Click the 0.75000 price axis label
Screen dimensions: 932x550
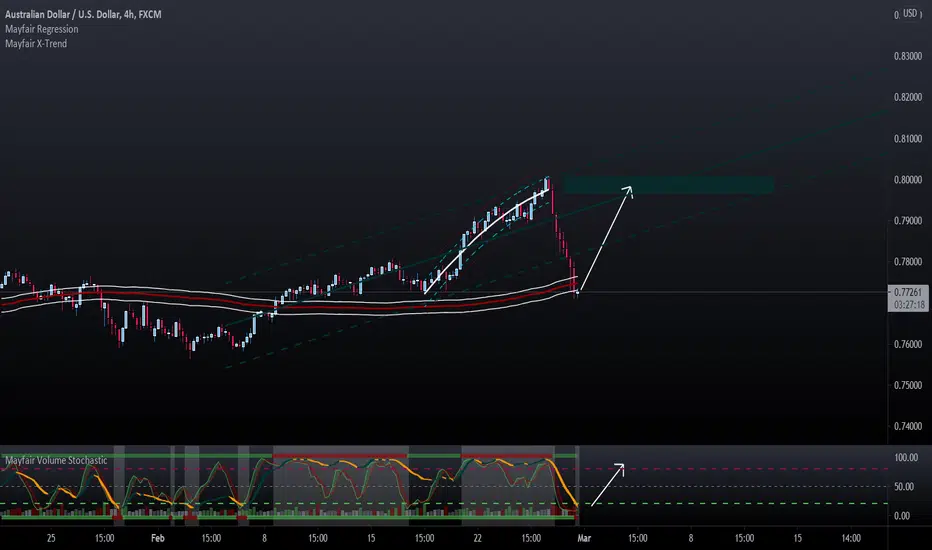[908, 385]
